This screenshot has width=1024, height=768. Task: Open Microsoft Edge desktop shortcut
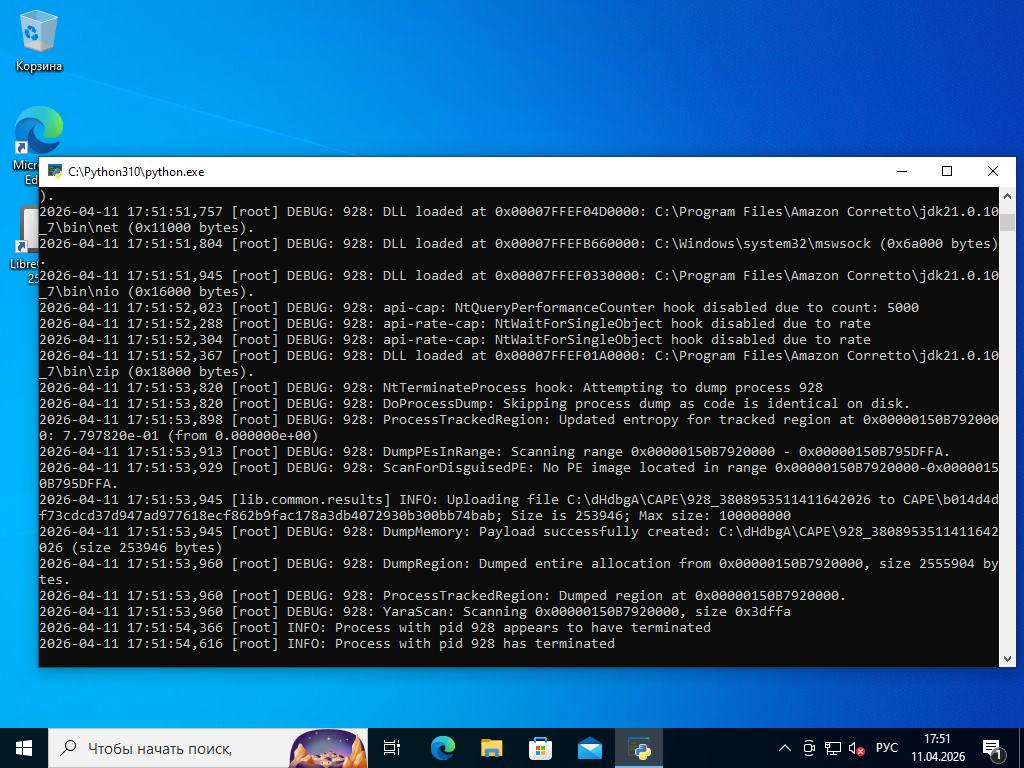(x=36, y=135)
